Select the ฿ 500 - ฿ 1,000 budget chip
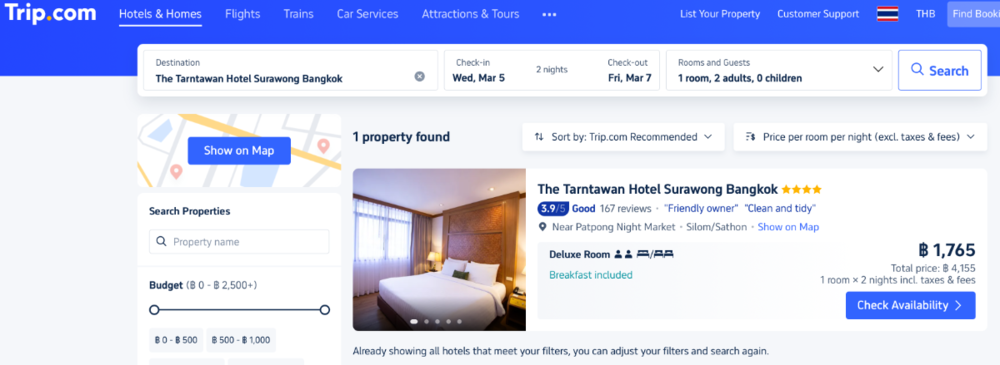Image resolution: width=1000 pixels, height=365 pixels. pyautogui.click(x=240, y=340)
